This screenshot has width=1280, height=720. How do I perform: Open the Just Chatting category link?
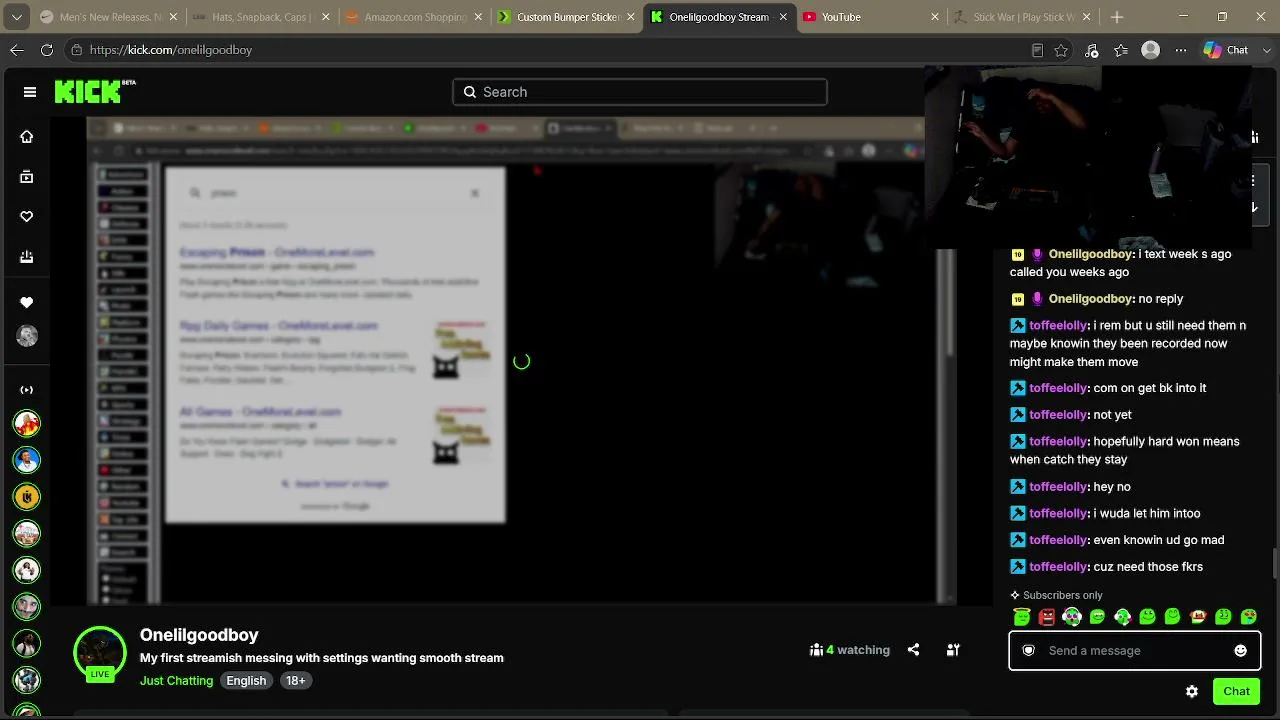tap(176, 681)
